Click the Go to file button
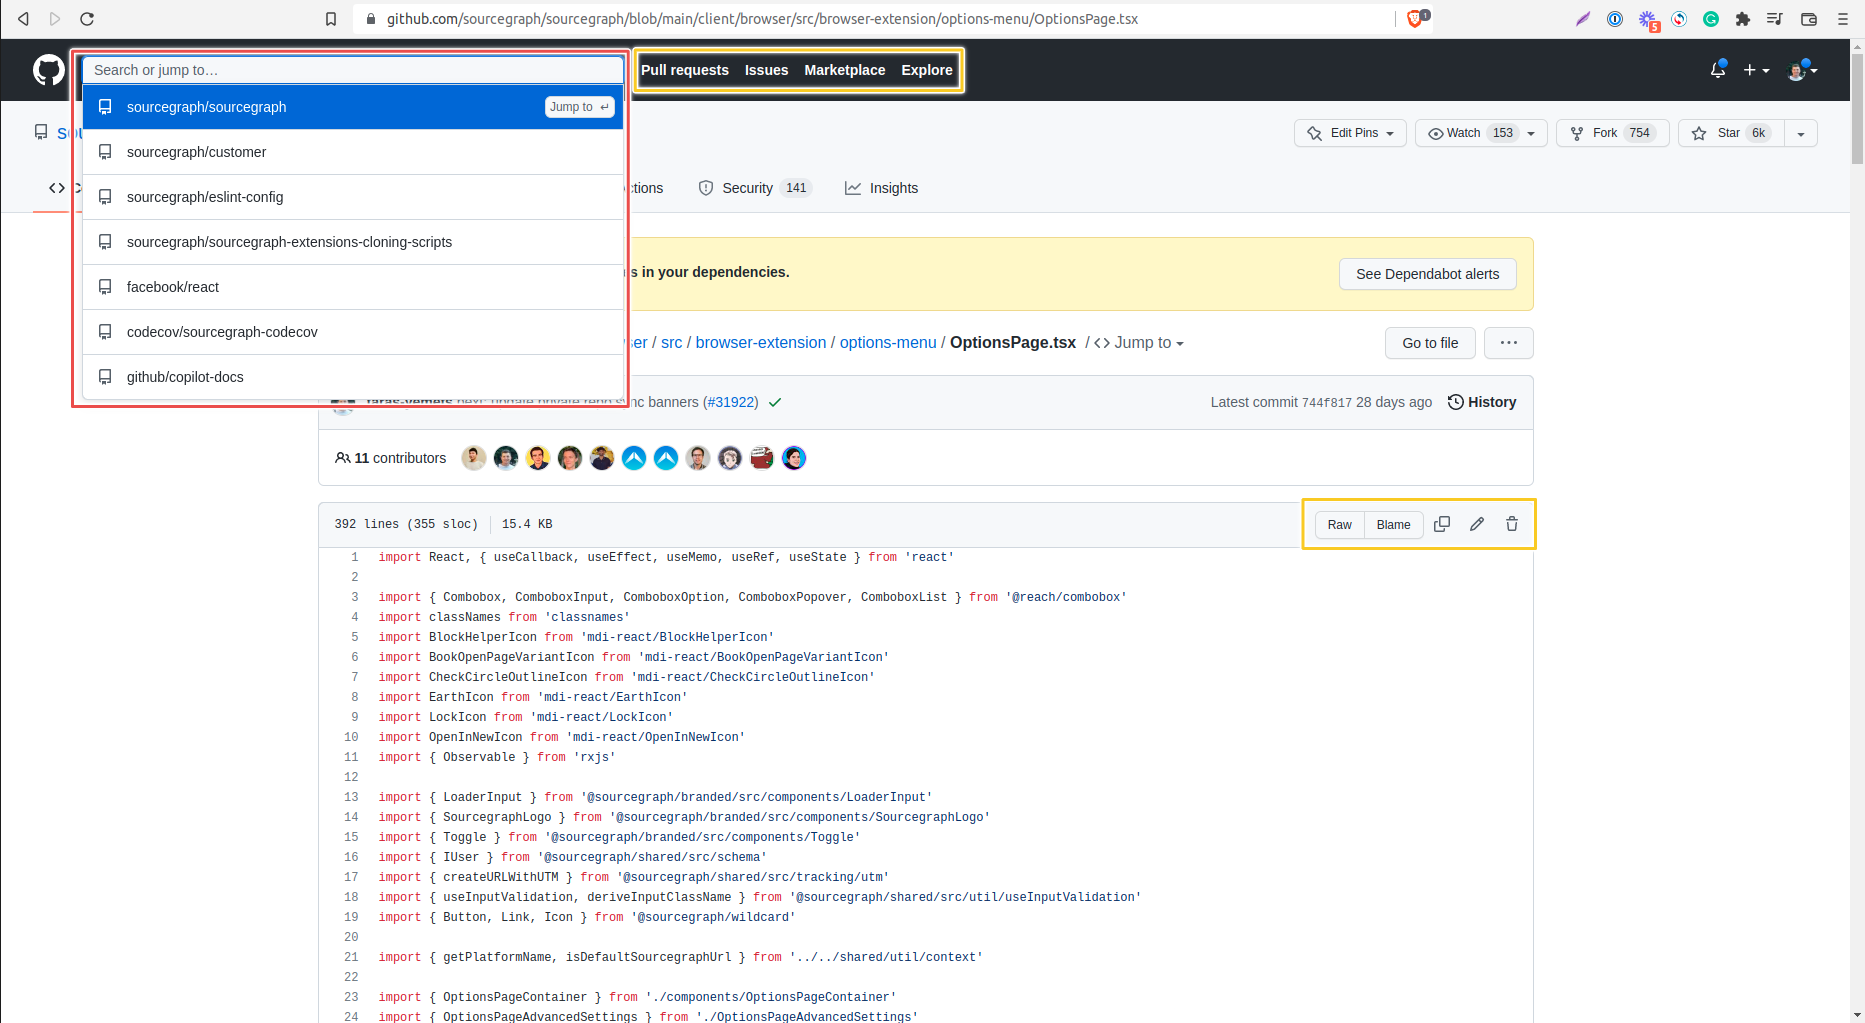Viewport: 1865px width, 1023px height. [1430, 343]
